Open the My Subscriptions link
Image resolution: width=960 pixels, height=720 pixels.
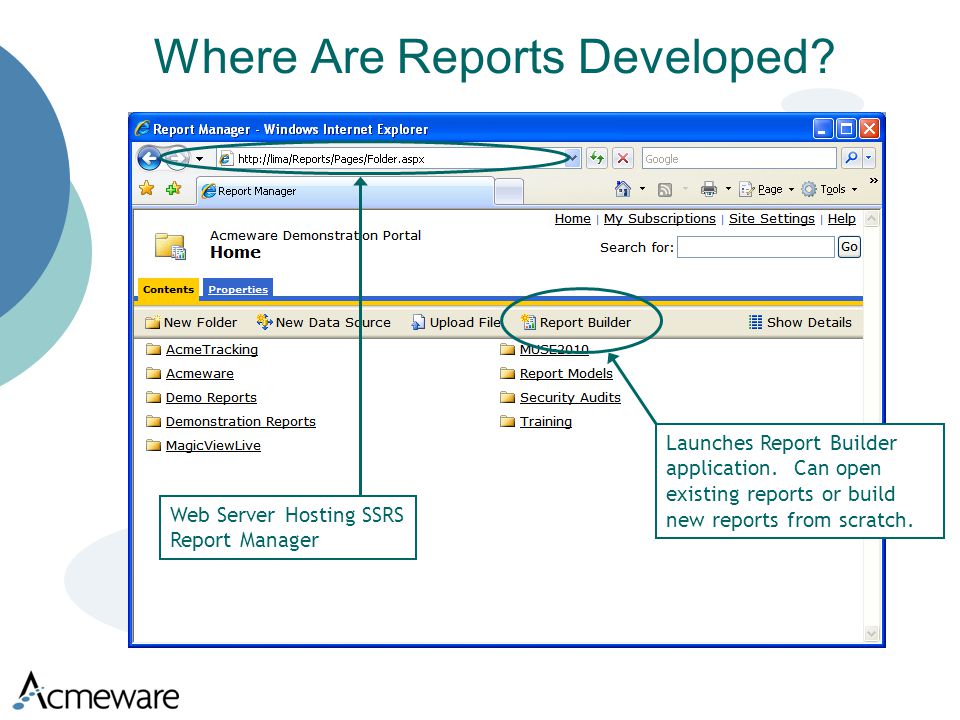coord(659,219)
